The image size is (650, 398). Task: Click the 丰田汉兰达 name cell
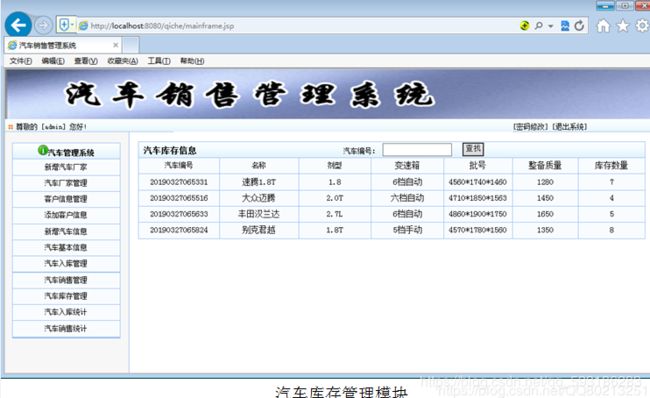(259, 214)
